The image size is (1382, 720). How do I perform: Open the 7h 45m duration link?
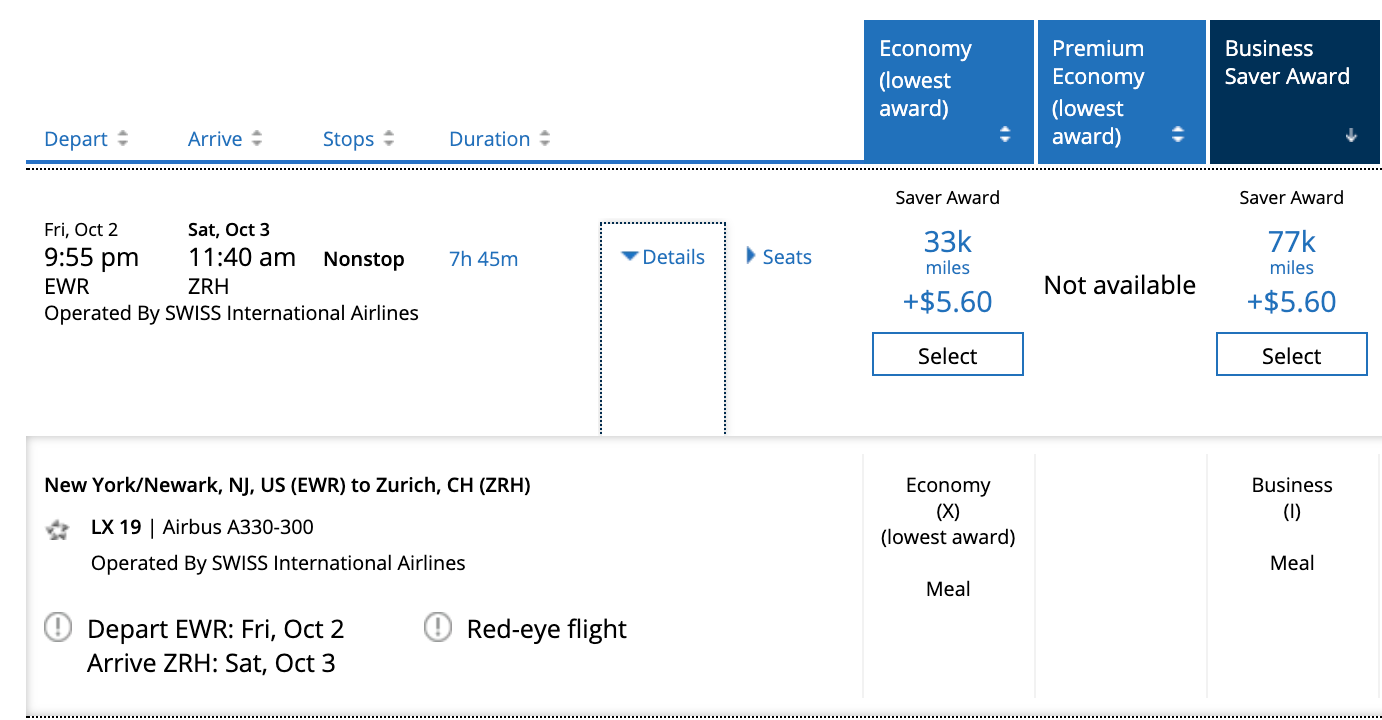pos(484,259)
